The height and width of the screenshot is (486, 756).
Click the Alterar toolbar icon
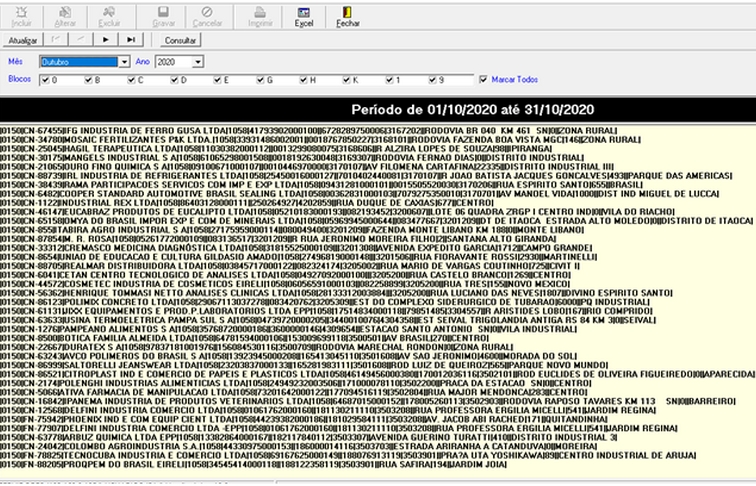65,17
